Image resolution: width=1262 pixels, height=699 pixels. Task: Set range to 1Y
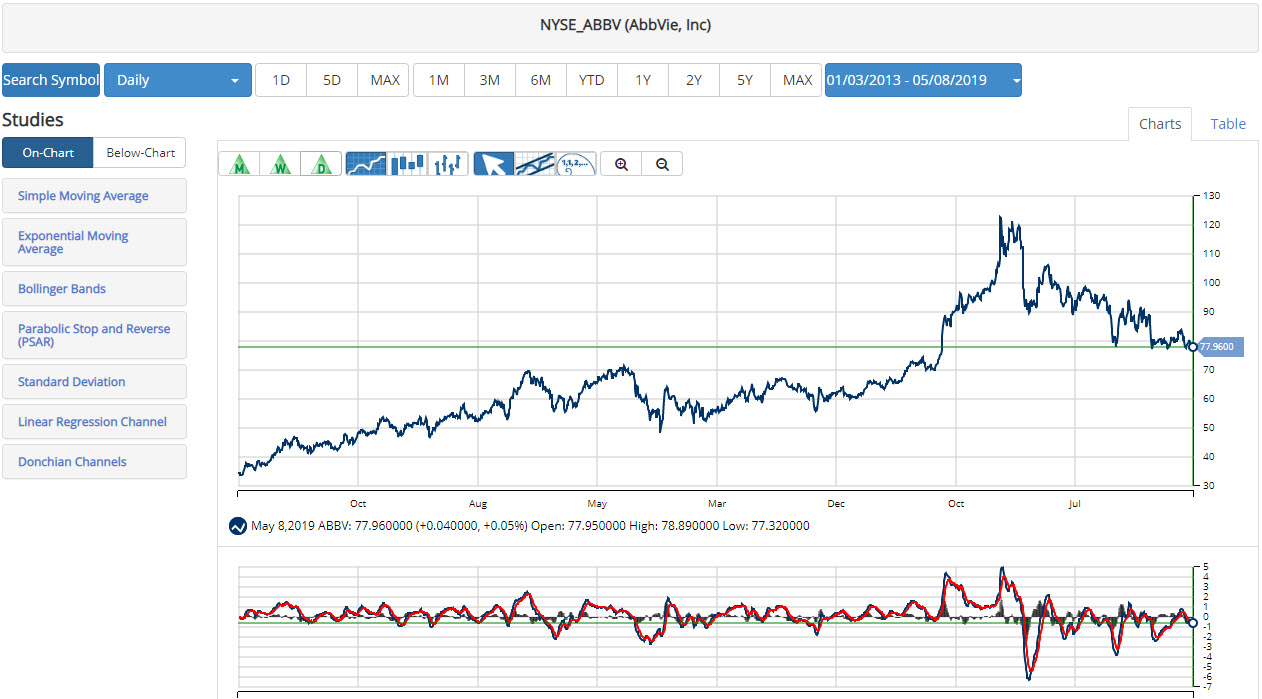(x=643, y=80)
